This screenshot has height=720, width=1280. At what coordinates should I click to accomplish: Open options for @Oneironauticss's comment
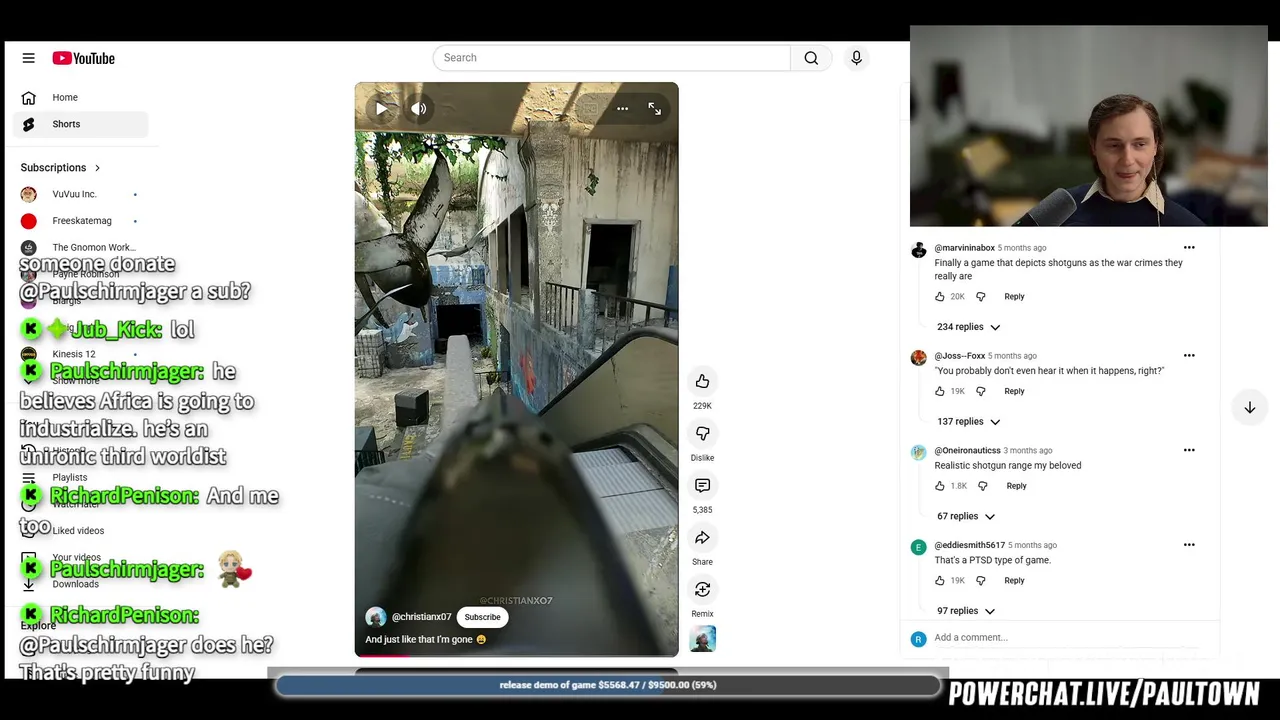(x=1189, y=450)
